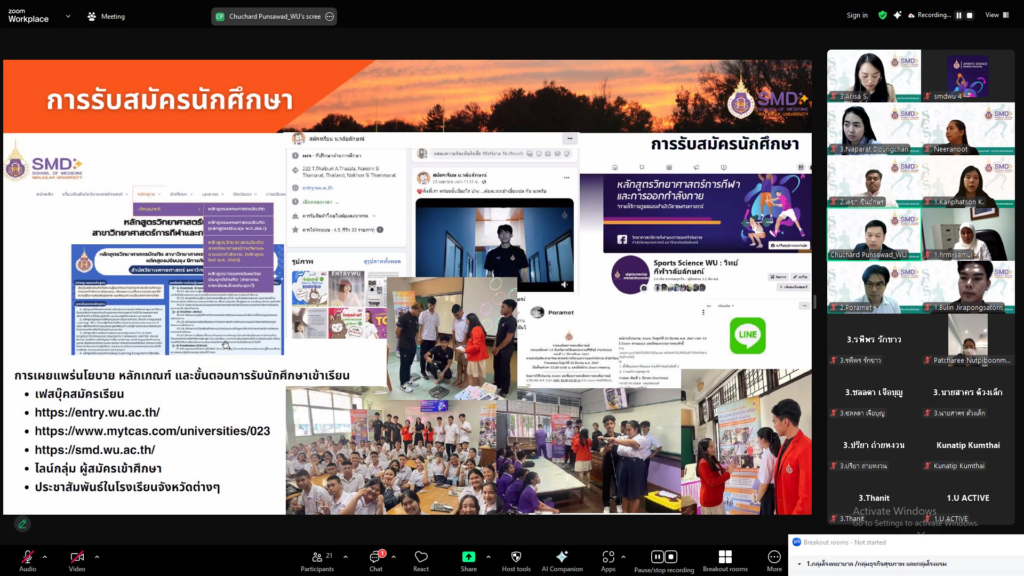
Task: Pause recording using the top bar button
Action: coord(959,15)
